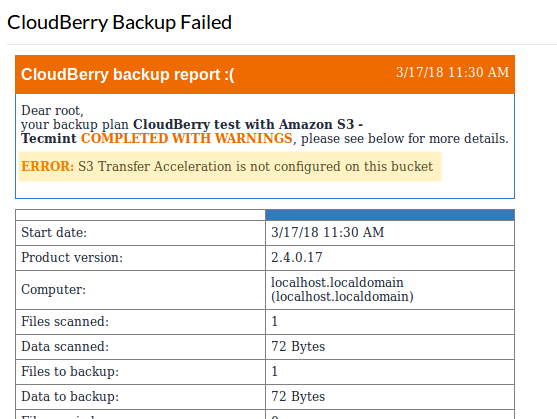The width and height of the screenshot is (557, 419).
Task: Click the product version value 2.4.0.17
Action: [x=297, y=258]
